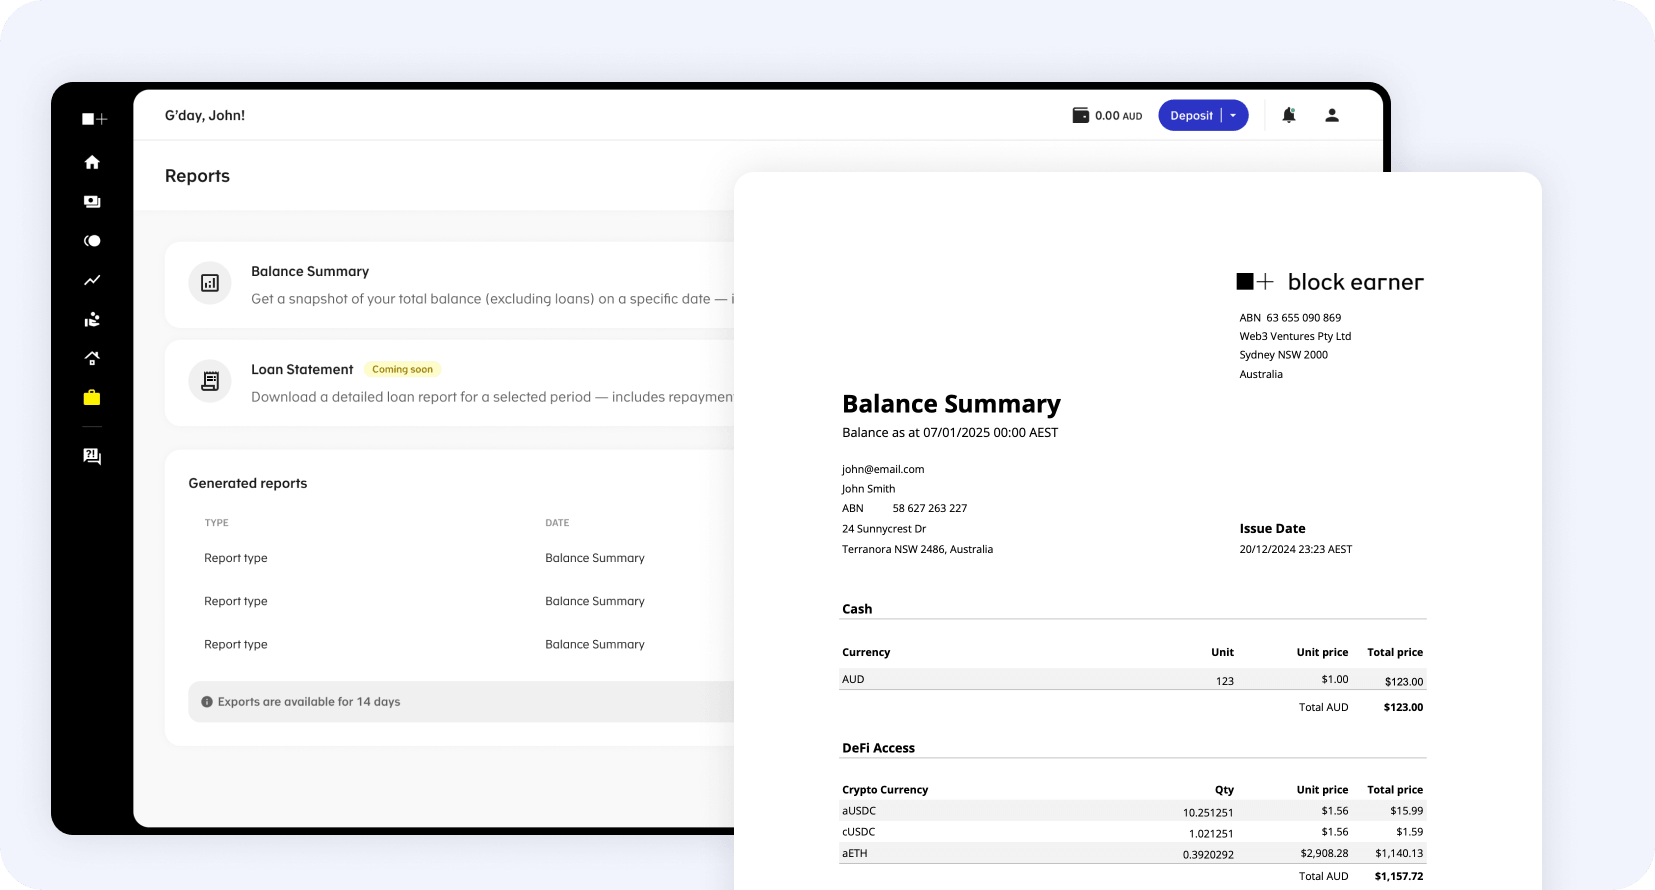Screen dimensions: 1655x890
Task: Click the Cash total $123.00 bold value
Action: click(x=1403, y=707)
